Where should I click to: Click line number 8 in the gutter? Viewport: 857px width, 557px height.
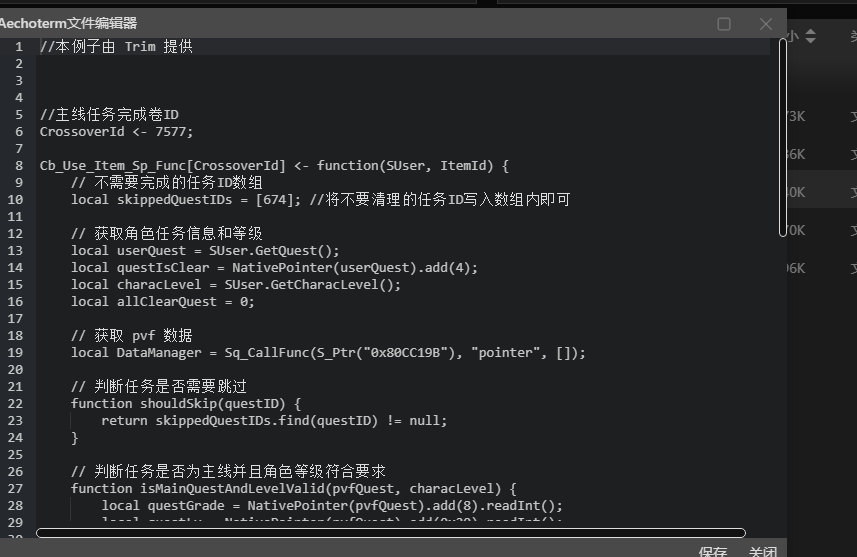point(19,165)
